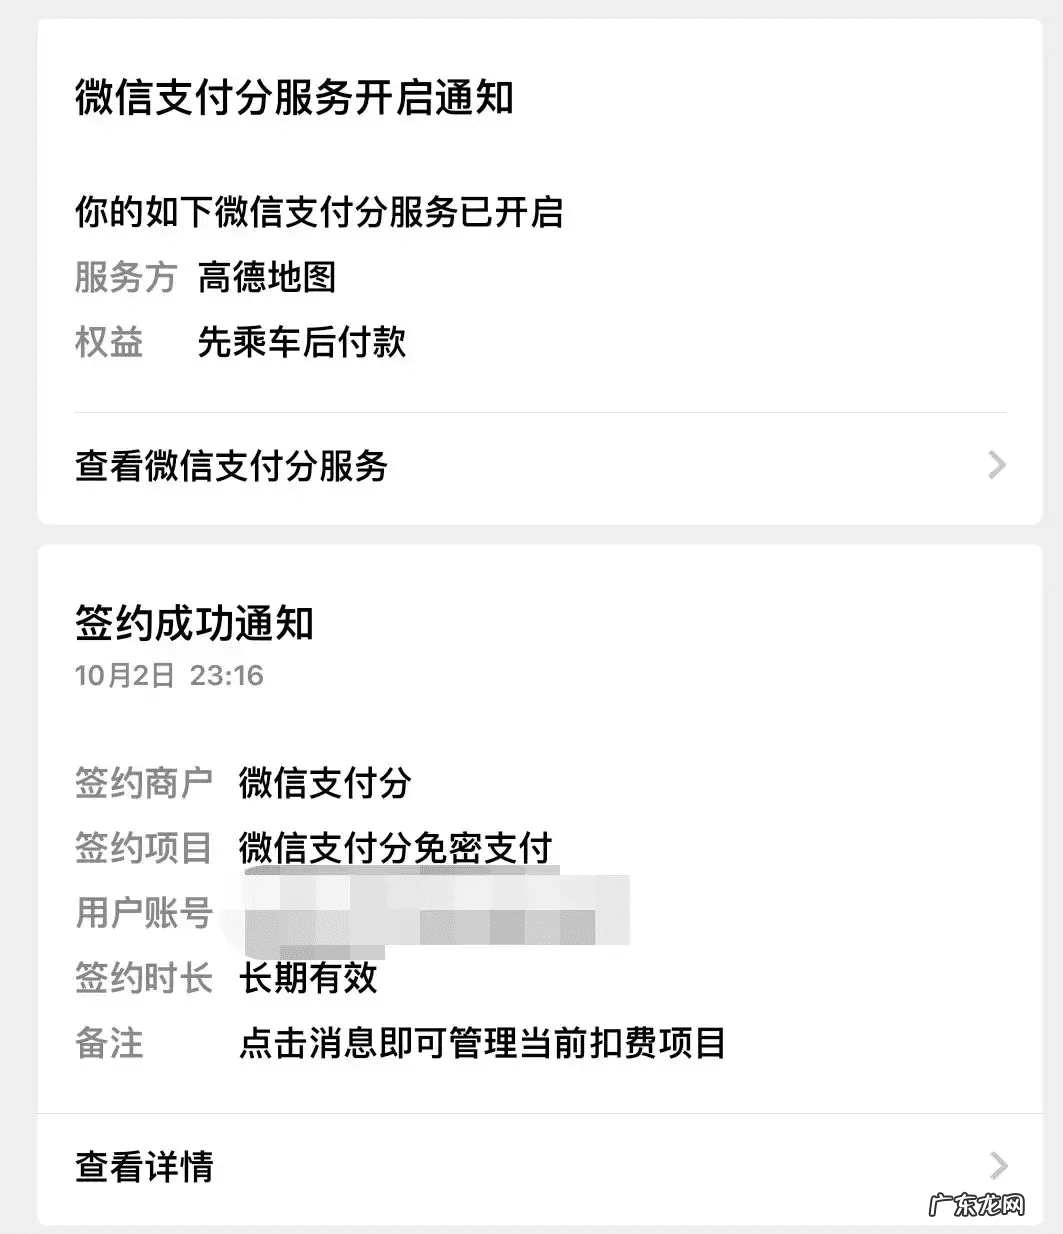Click the timestamp 10月2日 23:16

168,675
